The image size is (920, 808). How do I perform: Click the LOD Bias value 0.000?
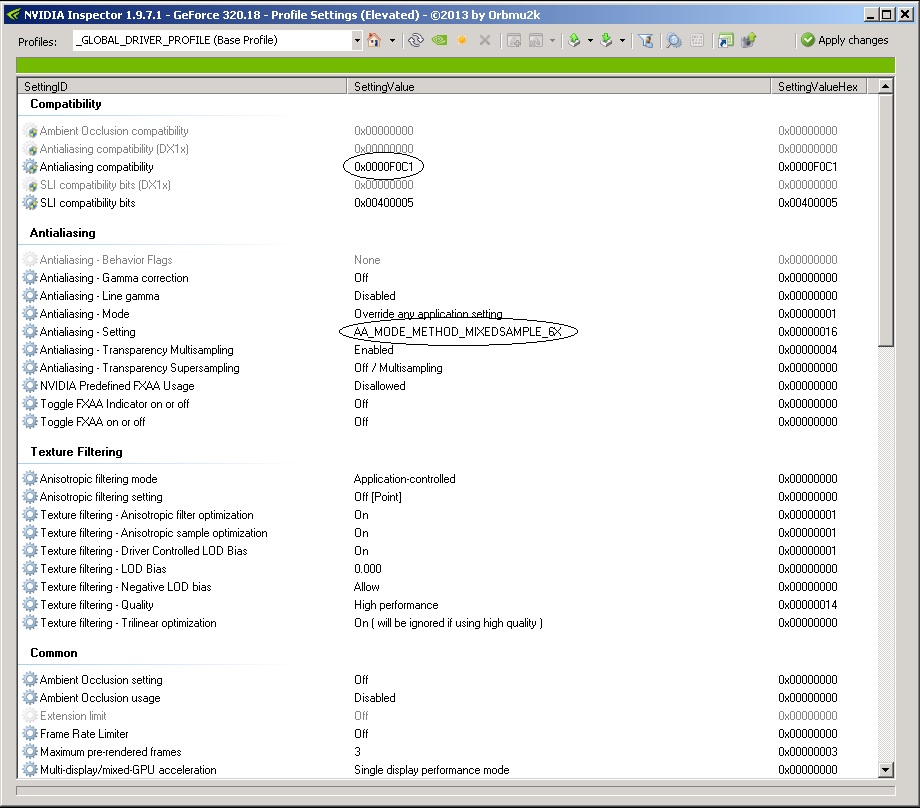coord(368,569)
